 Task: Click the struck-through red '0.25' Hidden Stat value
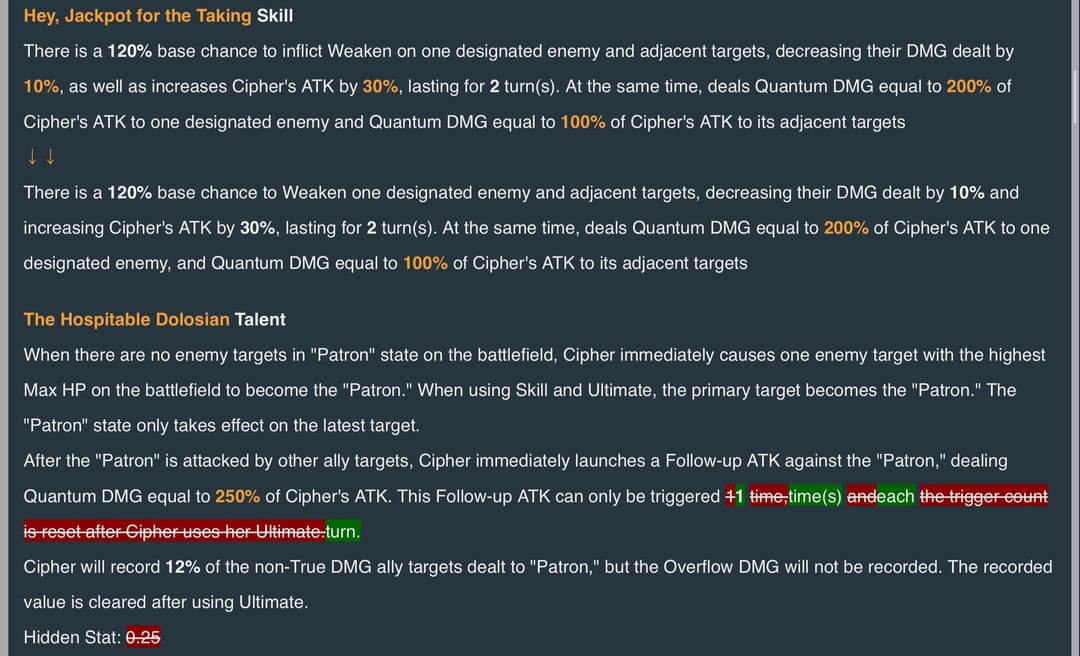point(143,637)
